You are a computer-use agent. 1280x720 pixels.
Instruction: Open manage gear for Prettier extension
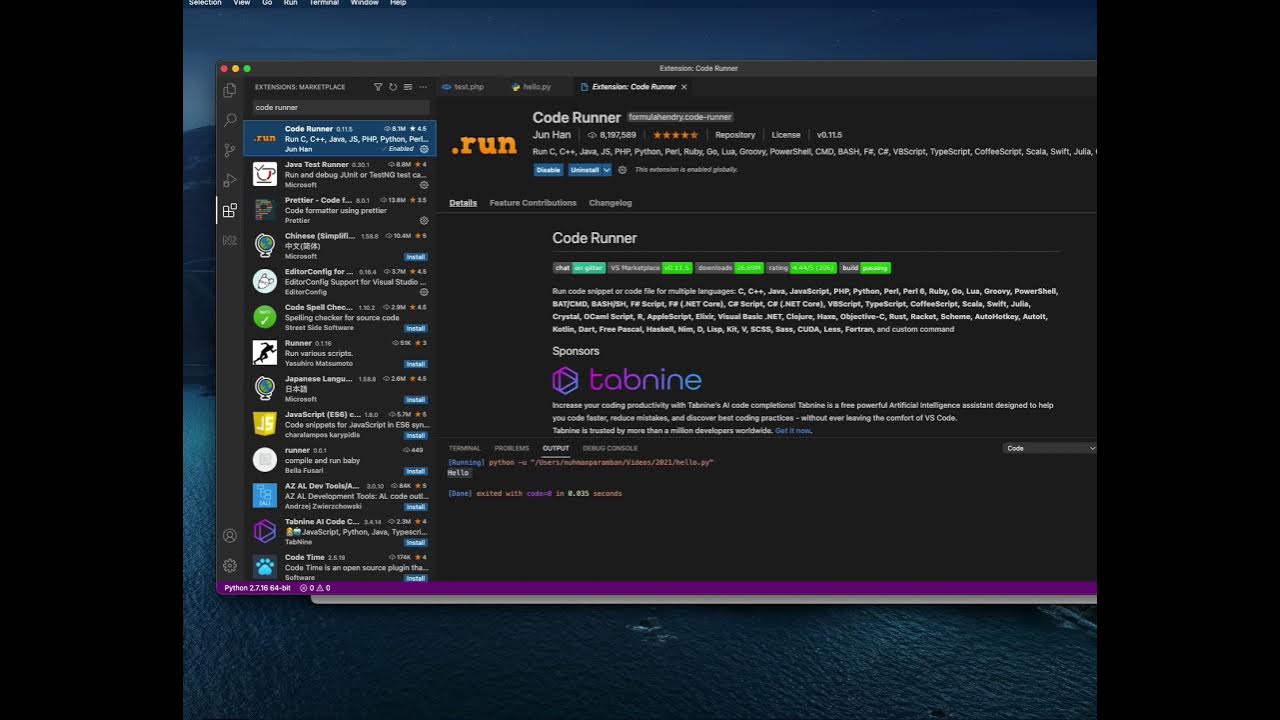point(424,220)
